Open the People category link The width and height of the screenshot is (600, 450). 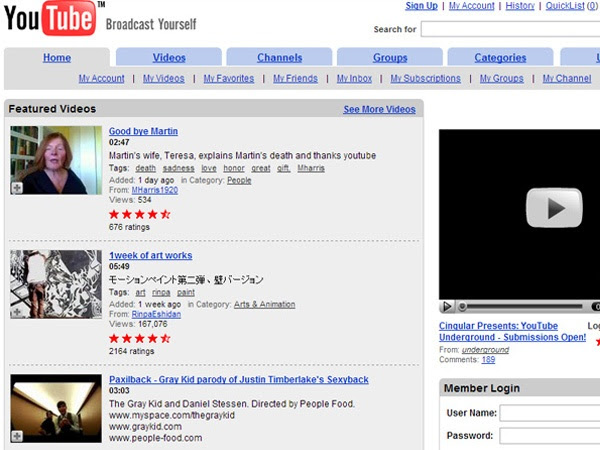click(x=239, y=180)
